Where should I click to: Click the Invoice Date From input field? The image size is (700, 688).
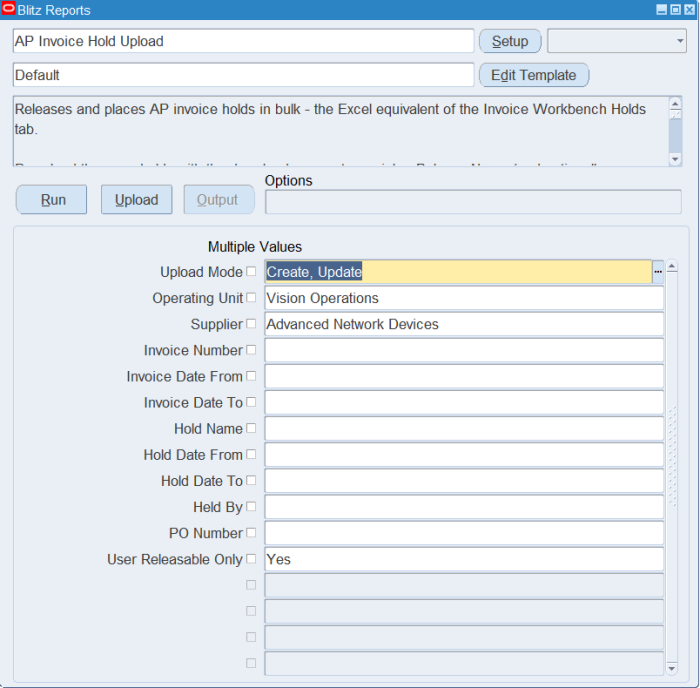point(464,376)
